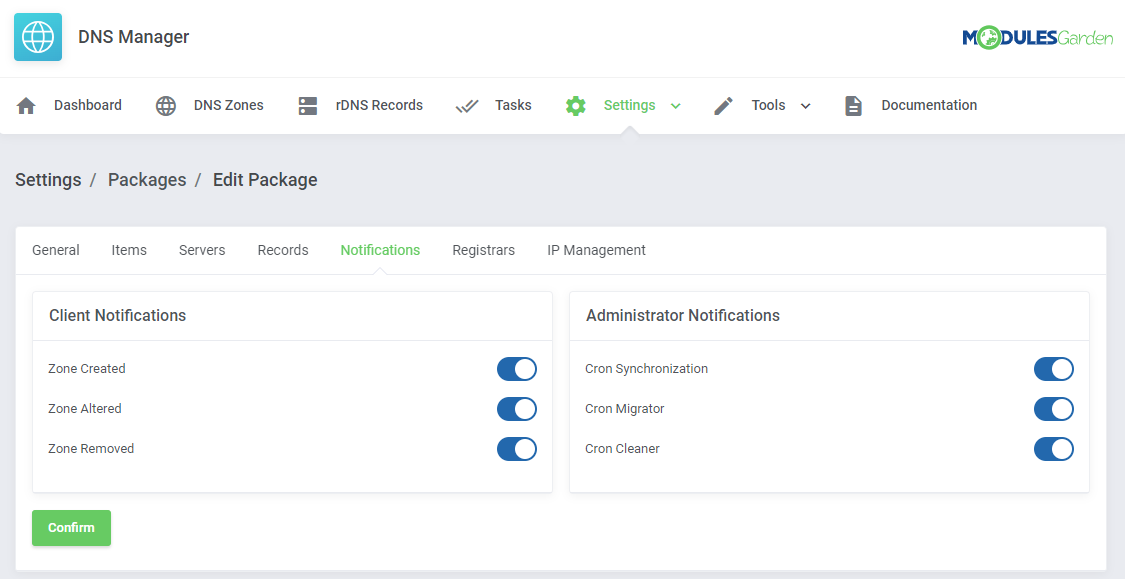Screen dimensions: 1125x579
Task: Go to DNS Zones in navigation
Action: 228,105
